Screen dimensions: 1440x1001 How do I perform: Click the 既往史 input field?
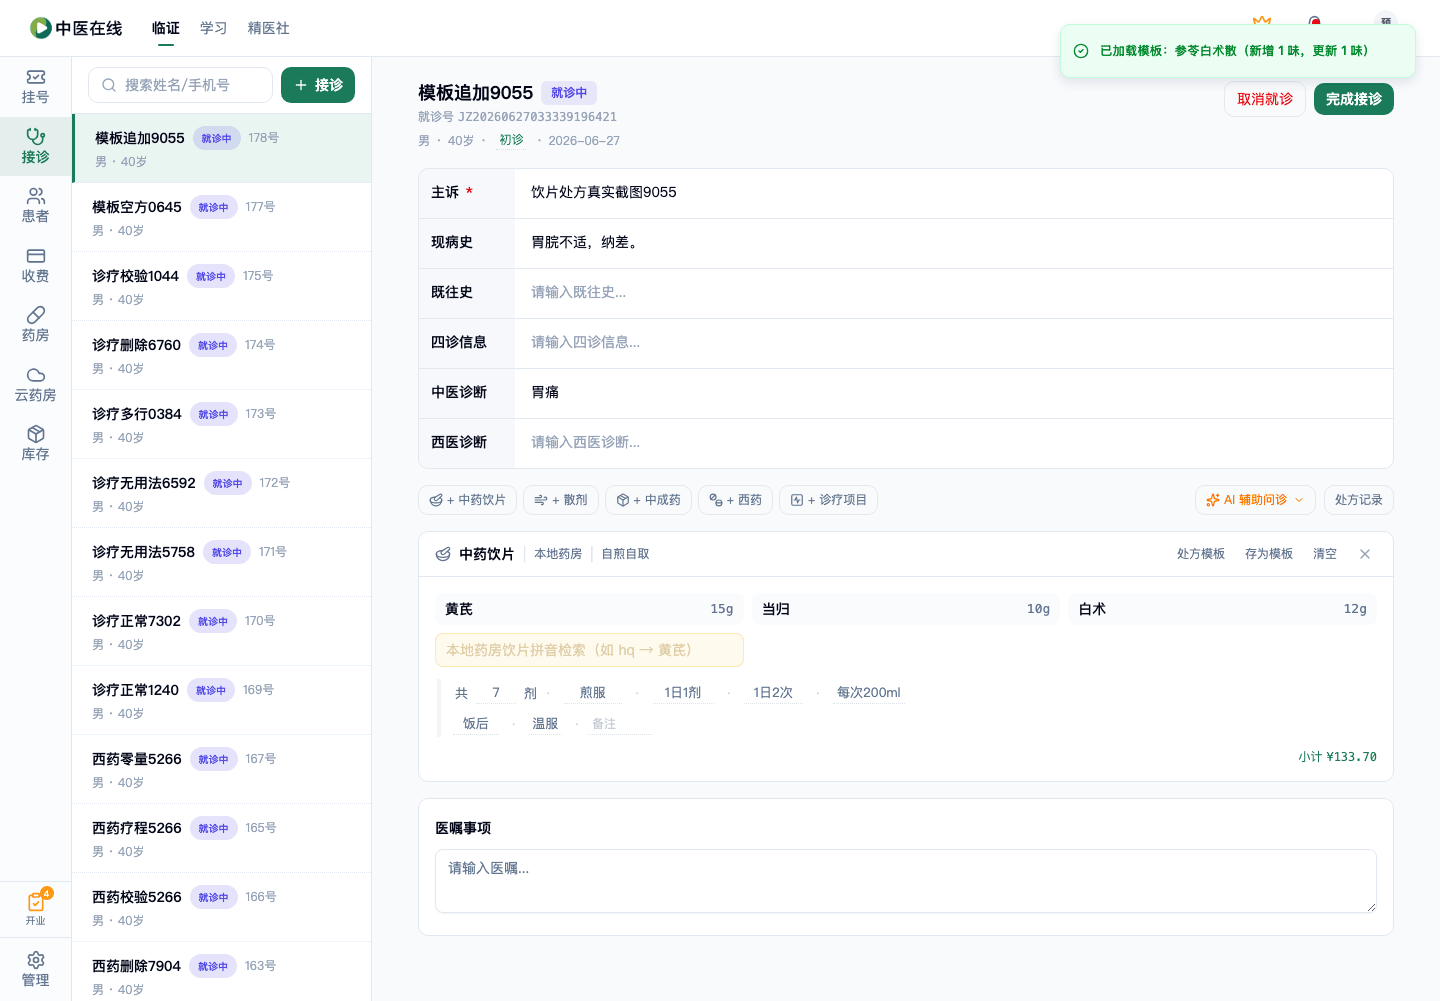[x=954, y=293]
